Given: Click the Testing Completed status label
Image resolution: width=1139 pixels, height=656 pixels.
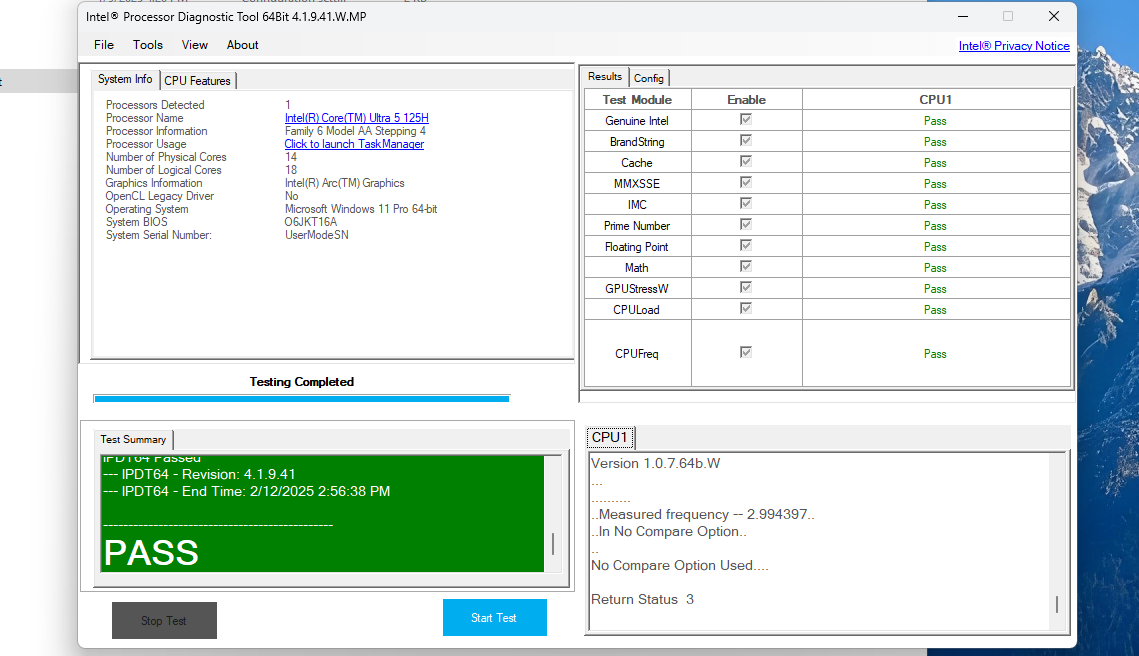Looking at the screenshot, I should (x=301, y=381).
